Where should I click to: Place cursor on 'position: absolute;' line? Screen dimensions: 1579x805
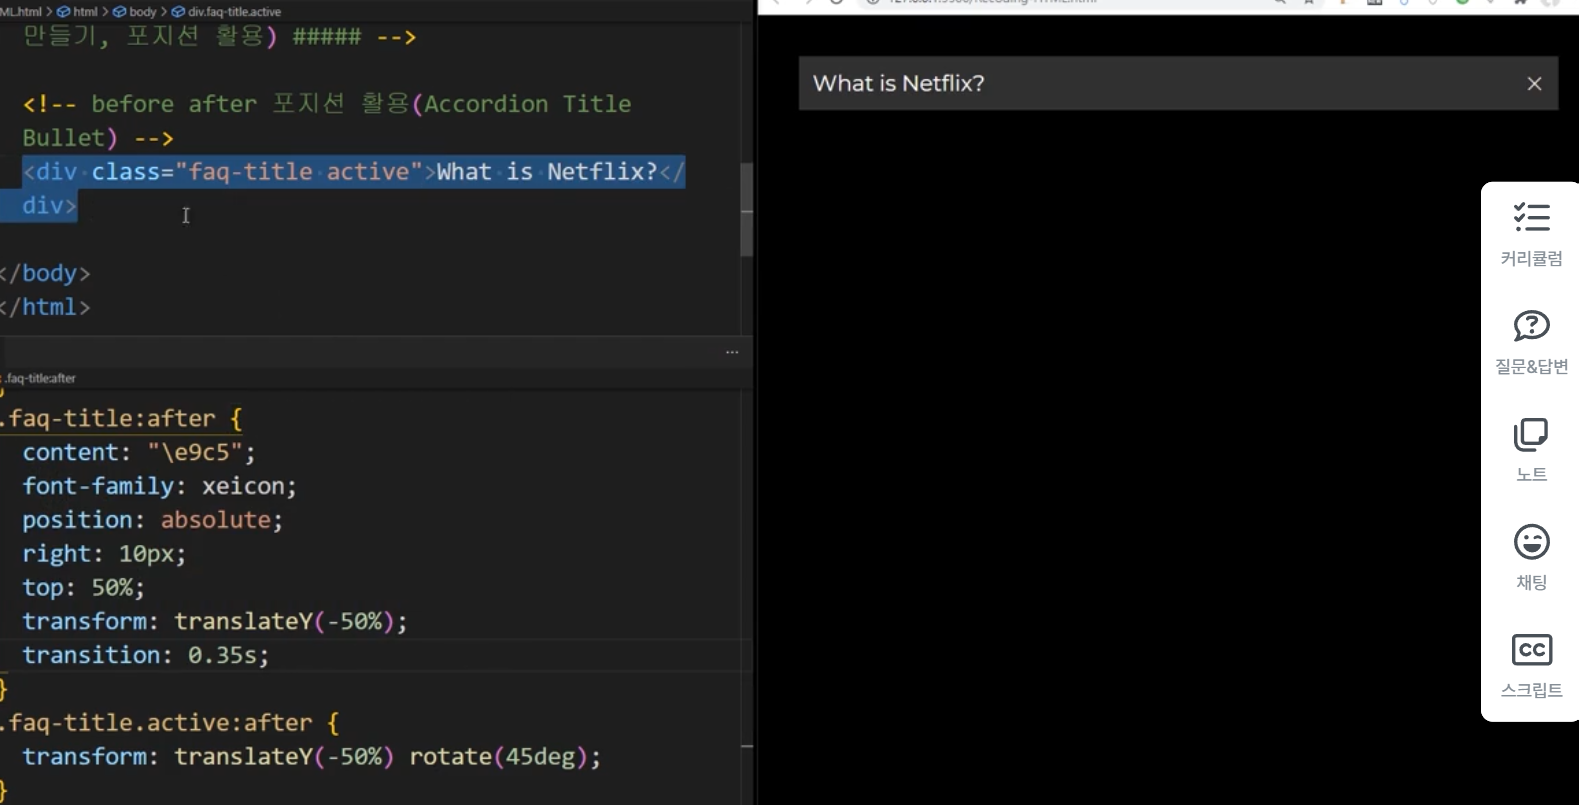(153, 520)
